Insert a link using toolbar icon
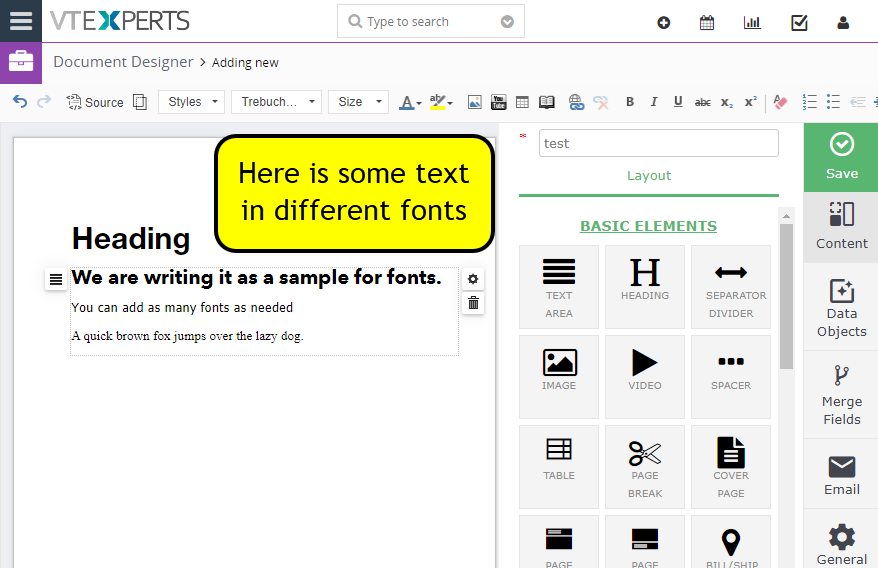Screen dimensions: 878x568 576,102
